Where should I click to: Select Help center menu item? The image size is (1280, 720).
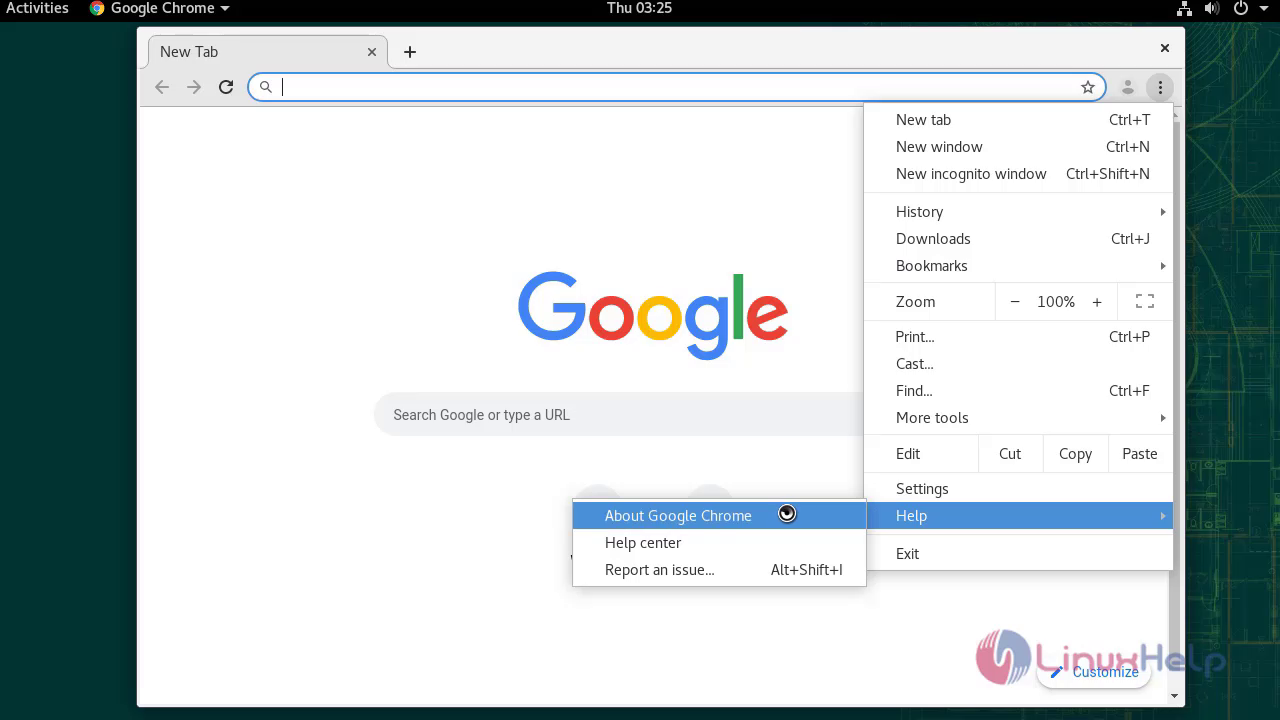719,543
